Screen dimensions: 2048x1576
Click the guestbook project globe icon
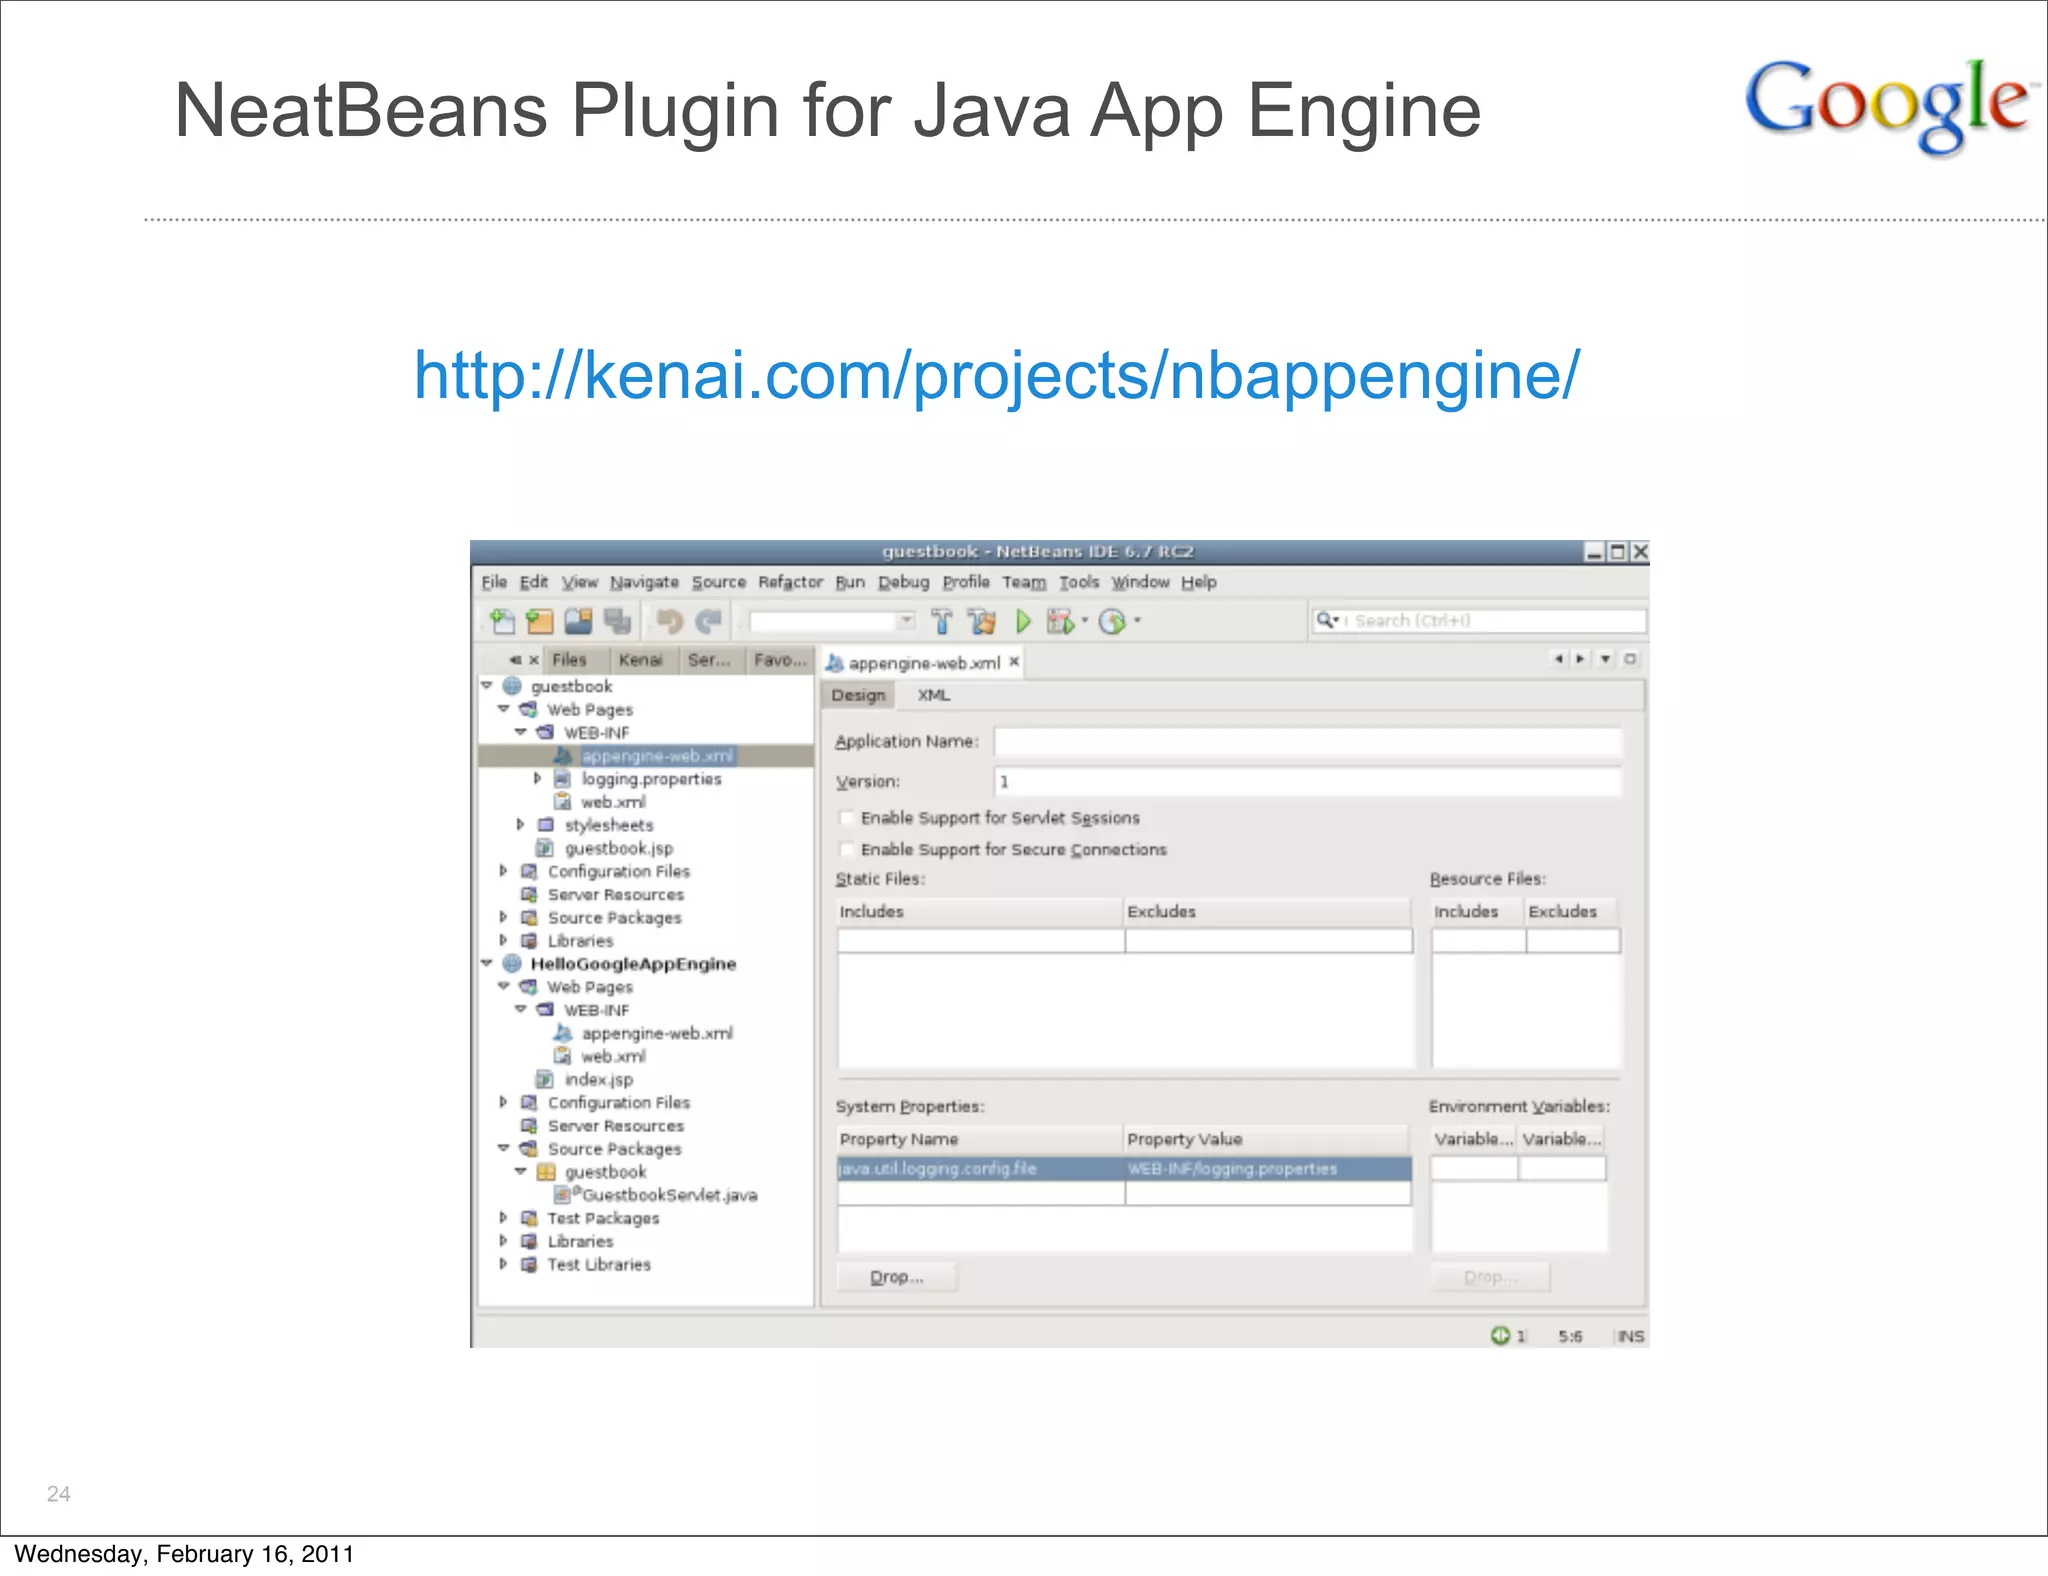click(512, 686)
